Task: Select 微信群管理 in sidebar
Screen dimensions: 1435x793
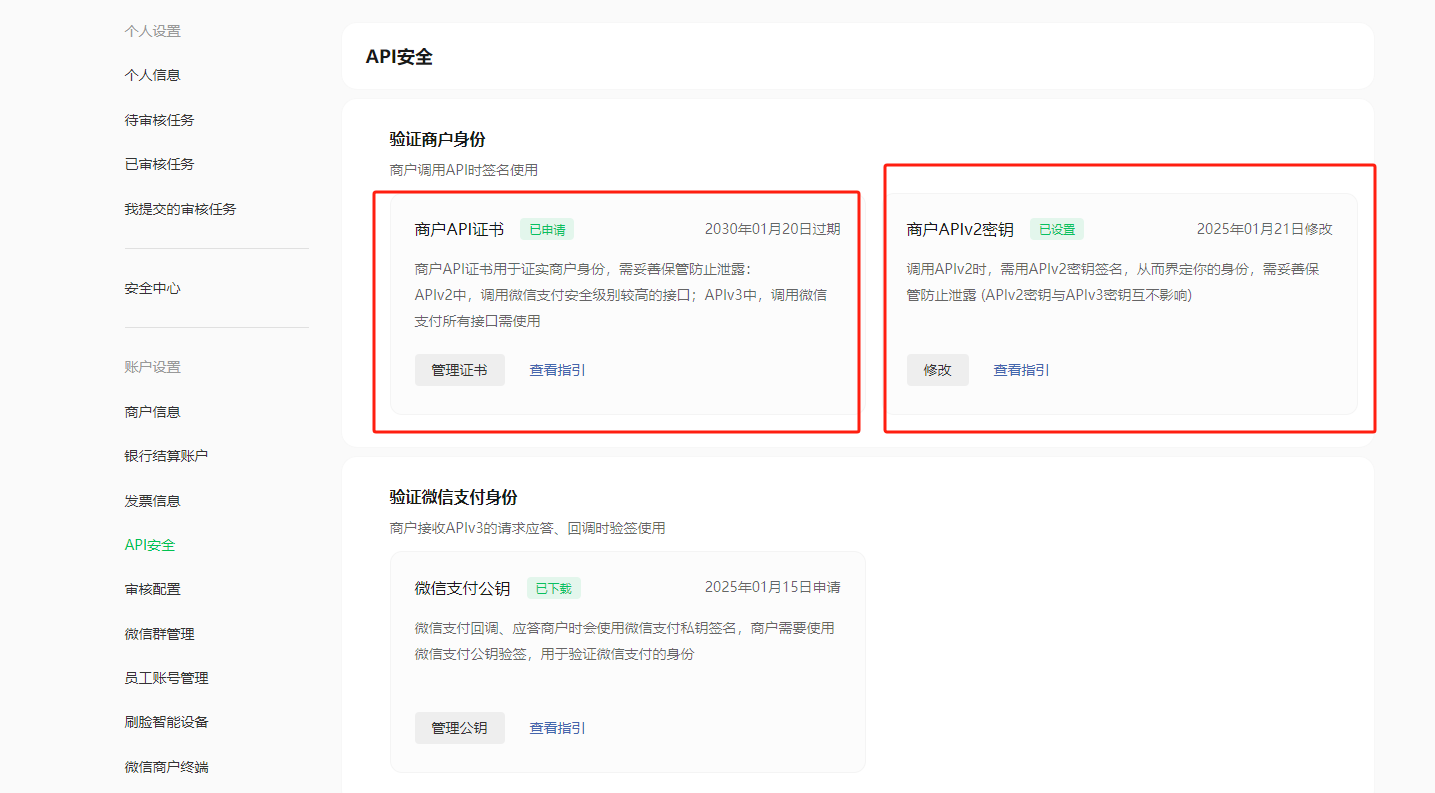Action: (159, 634)
